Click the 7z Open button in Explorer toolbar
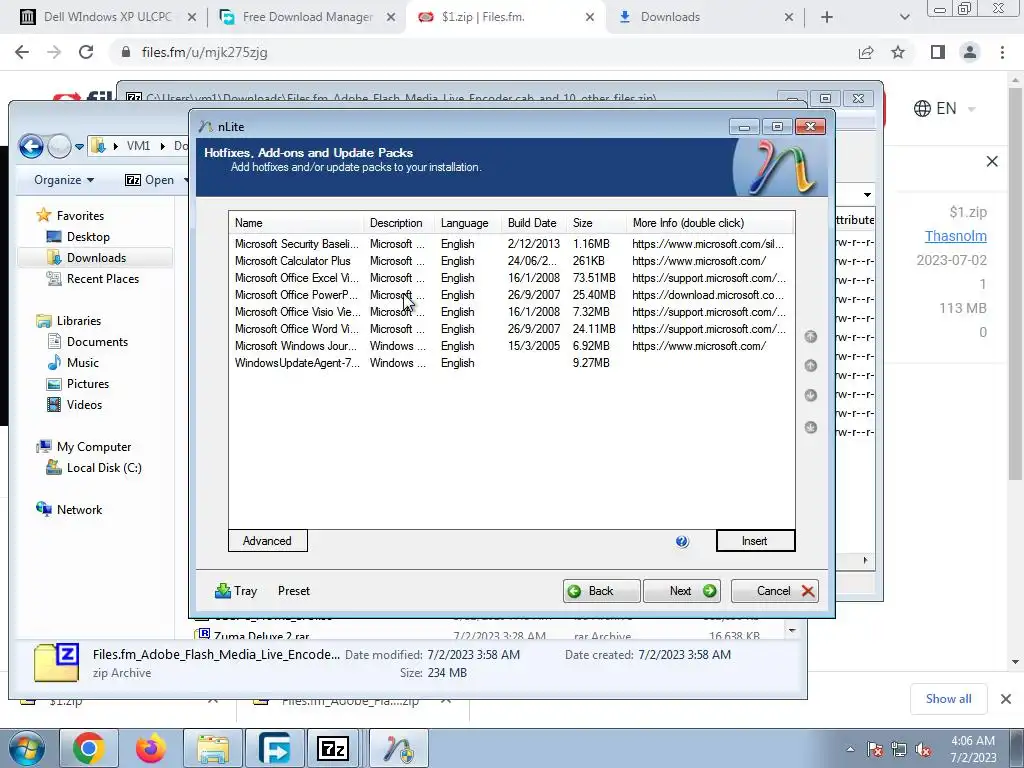 (150, 180)
